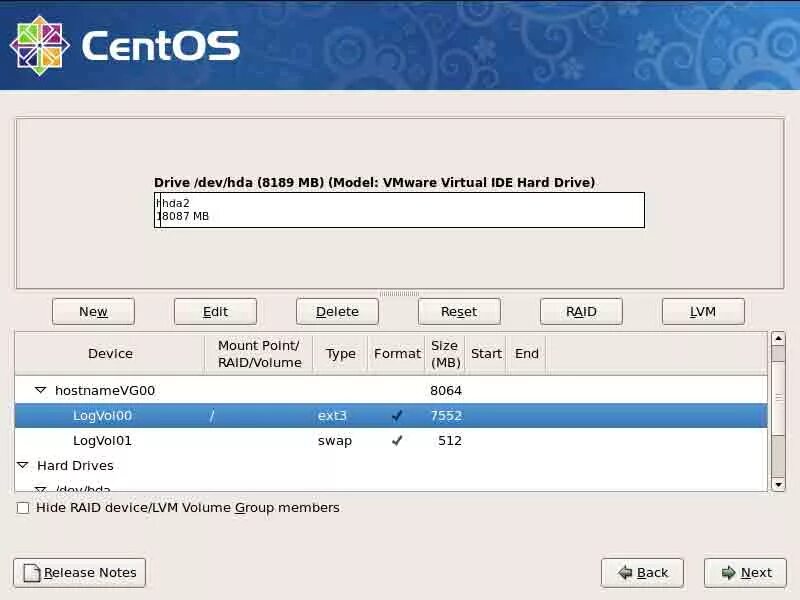Click the Size (MB) column header
800x600 pixels.
click(x=445, y=354)
